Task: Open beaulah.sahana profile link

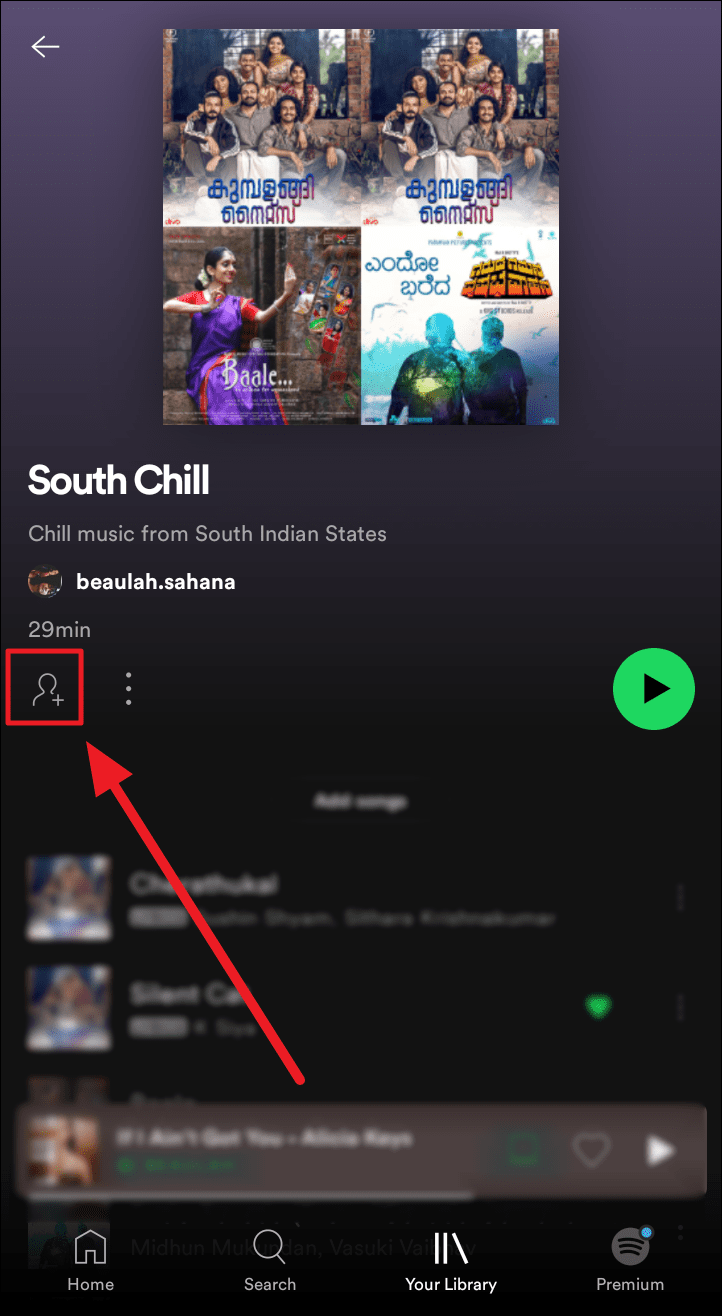Action: [156, 581]
